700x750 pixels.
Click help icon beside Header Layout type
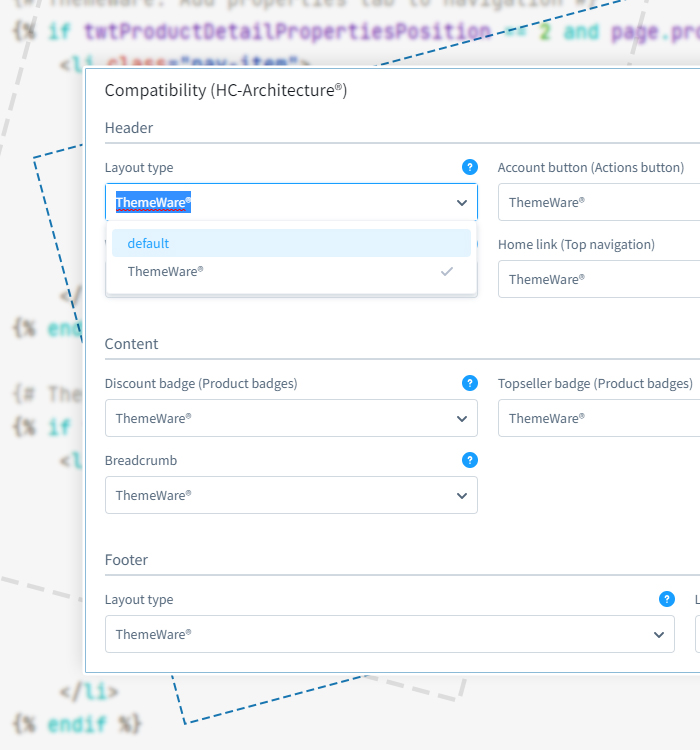470,167
